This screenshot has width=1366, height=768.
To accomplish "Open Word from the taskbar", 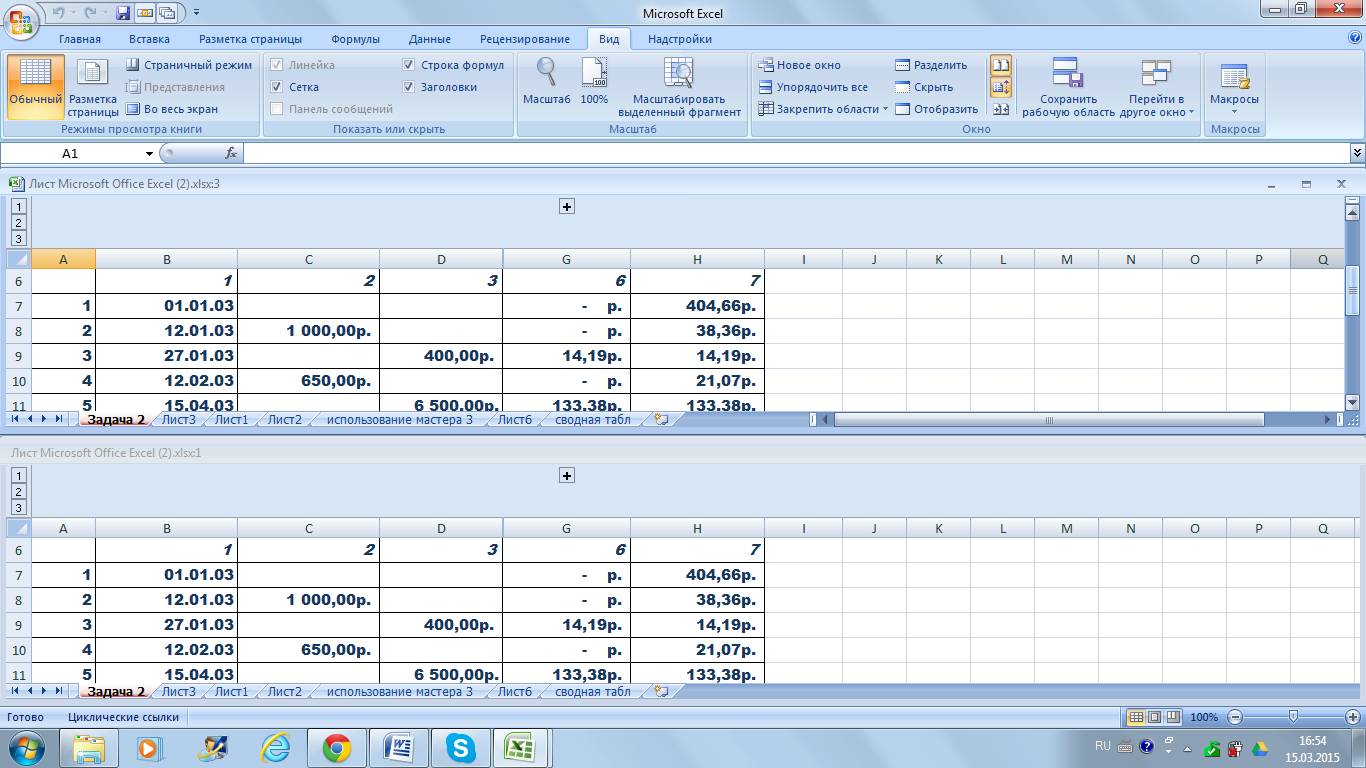I will (x=399, y=747).
